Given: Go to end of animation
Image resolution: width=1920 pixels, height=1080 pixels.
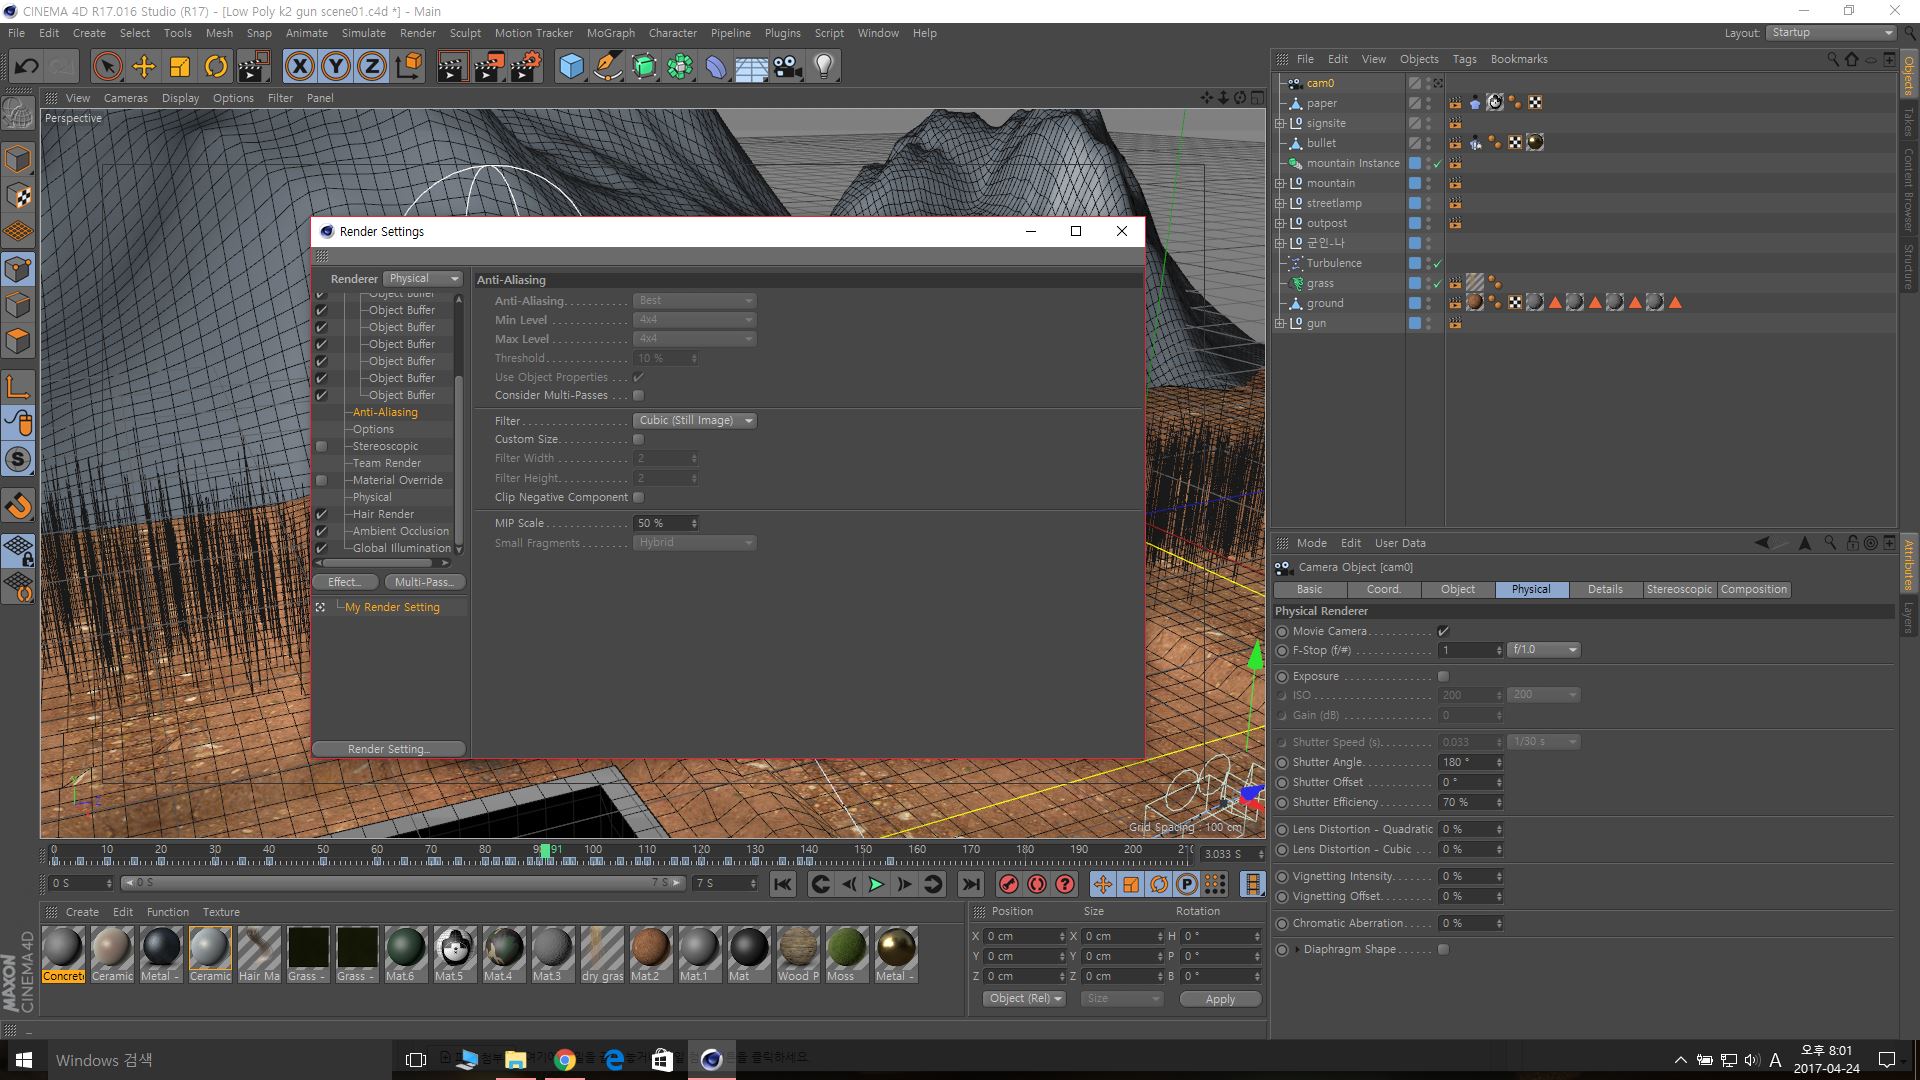Looking at the screenshot, I should pyautogui.click(x=970, y=884).
